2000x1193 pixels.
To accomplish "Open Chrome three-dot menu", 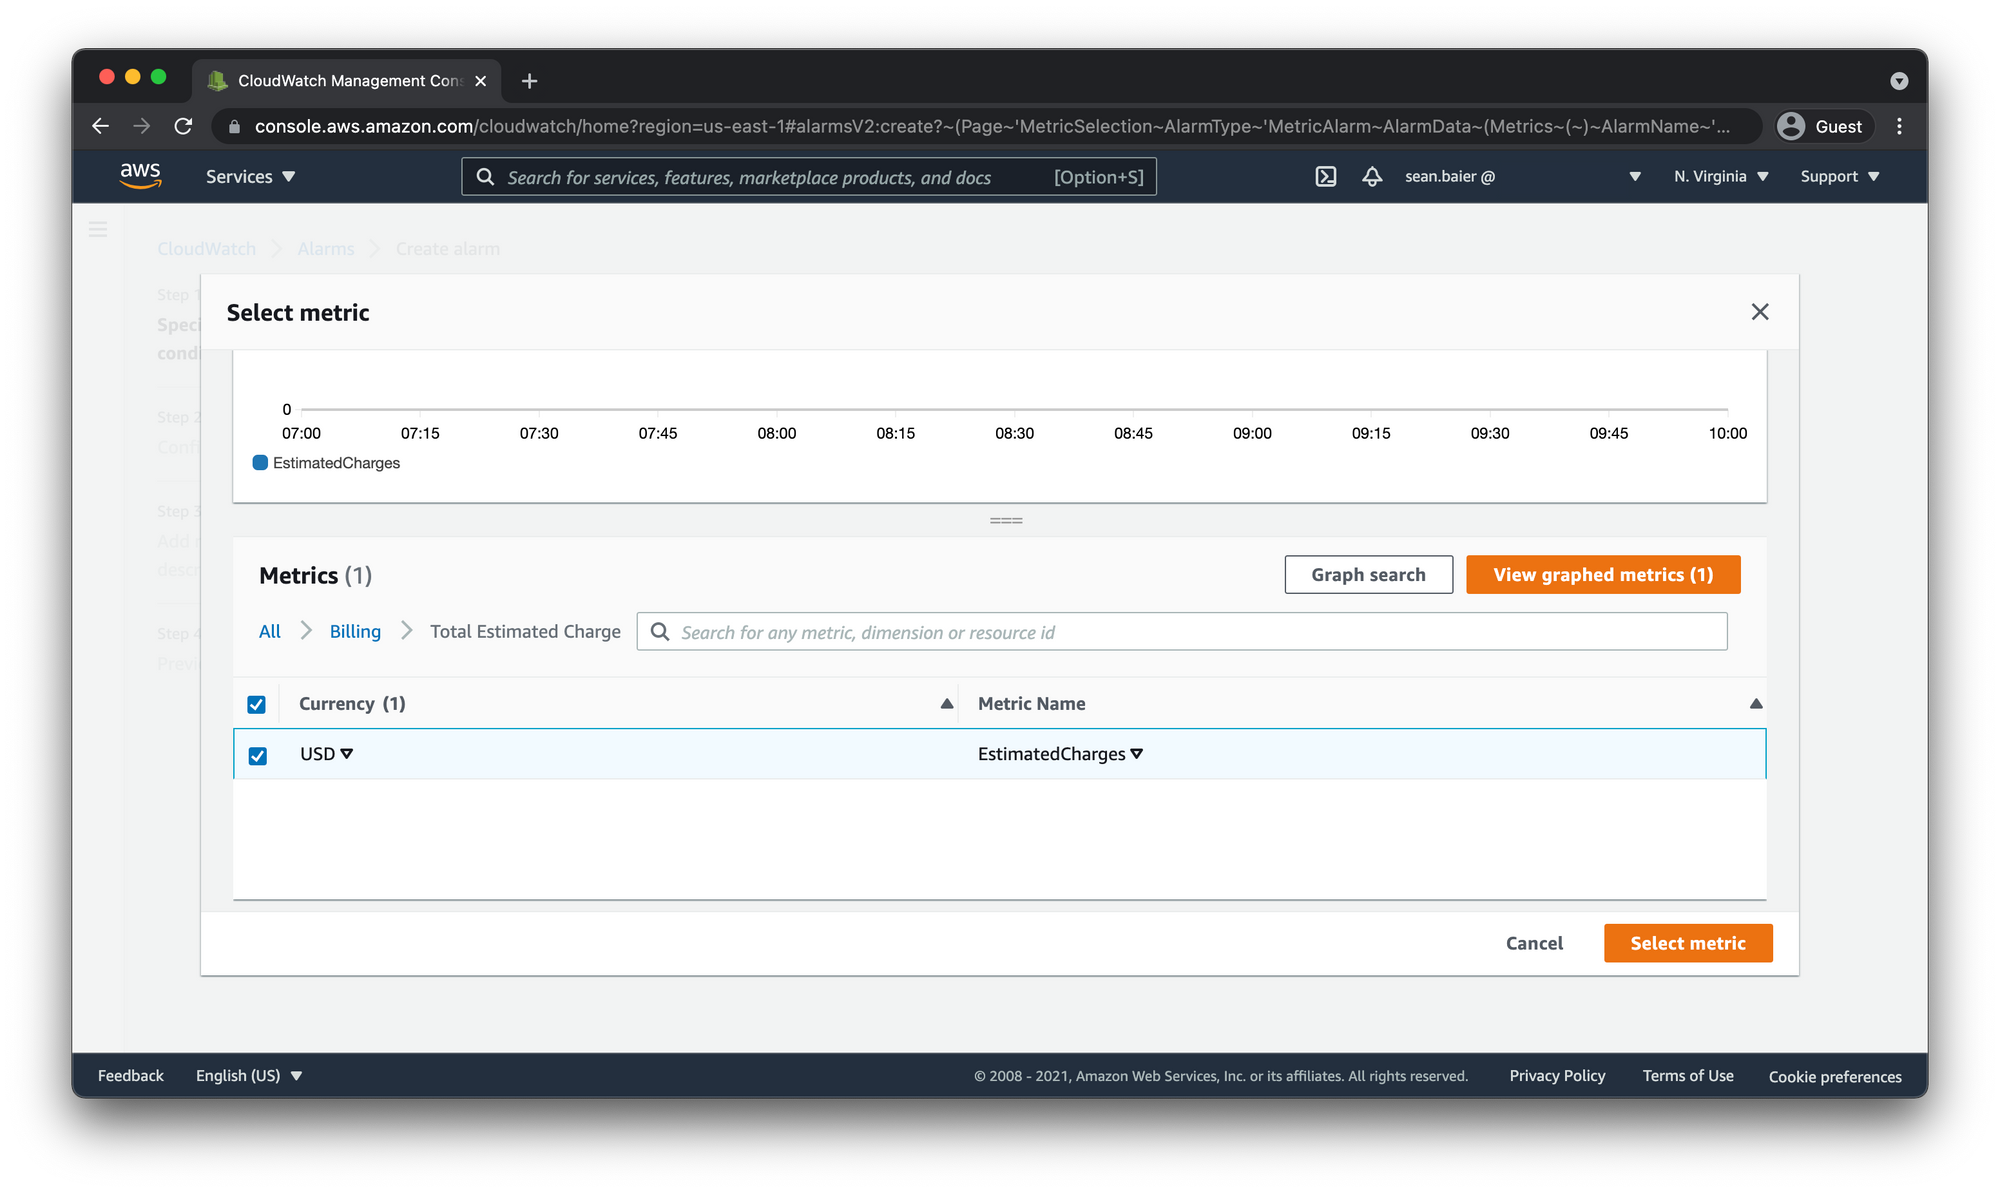I will pos(1899,126).
